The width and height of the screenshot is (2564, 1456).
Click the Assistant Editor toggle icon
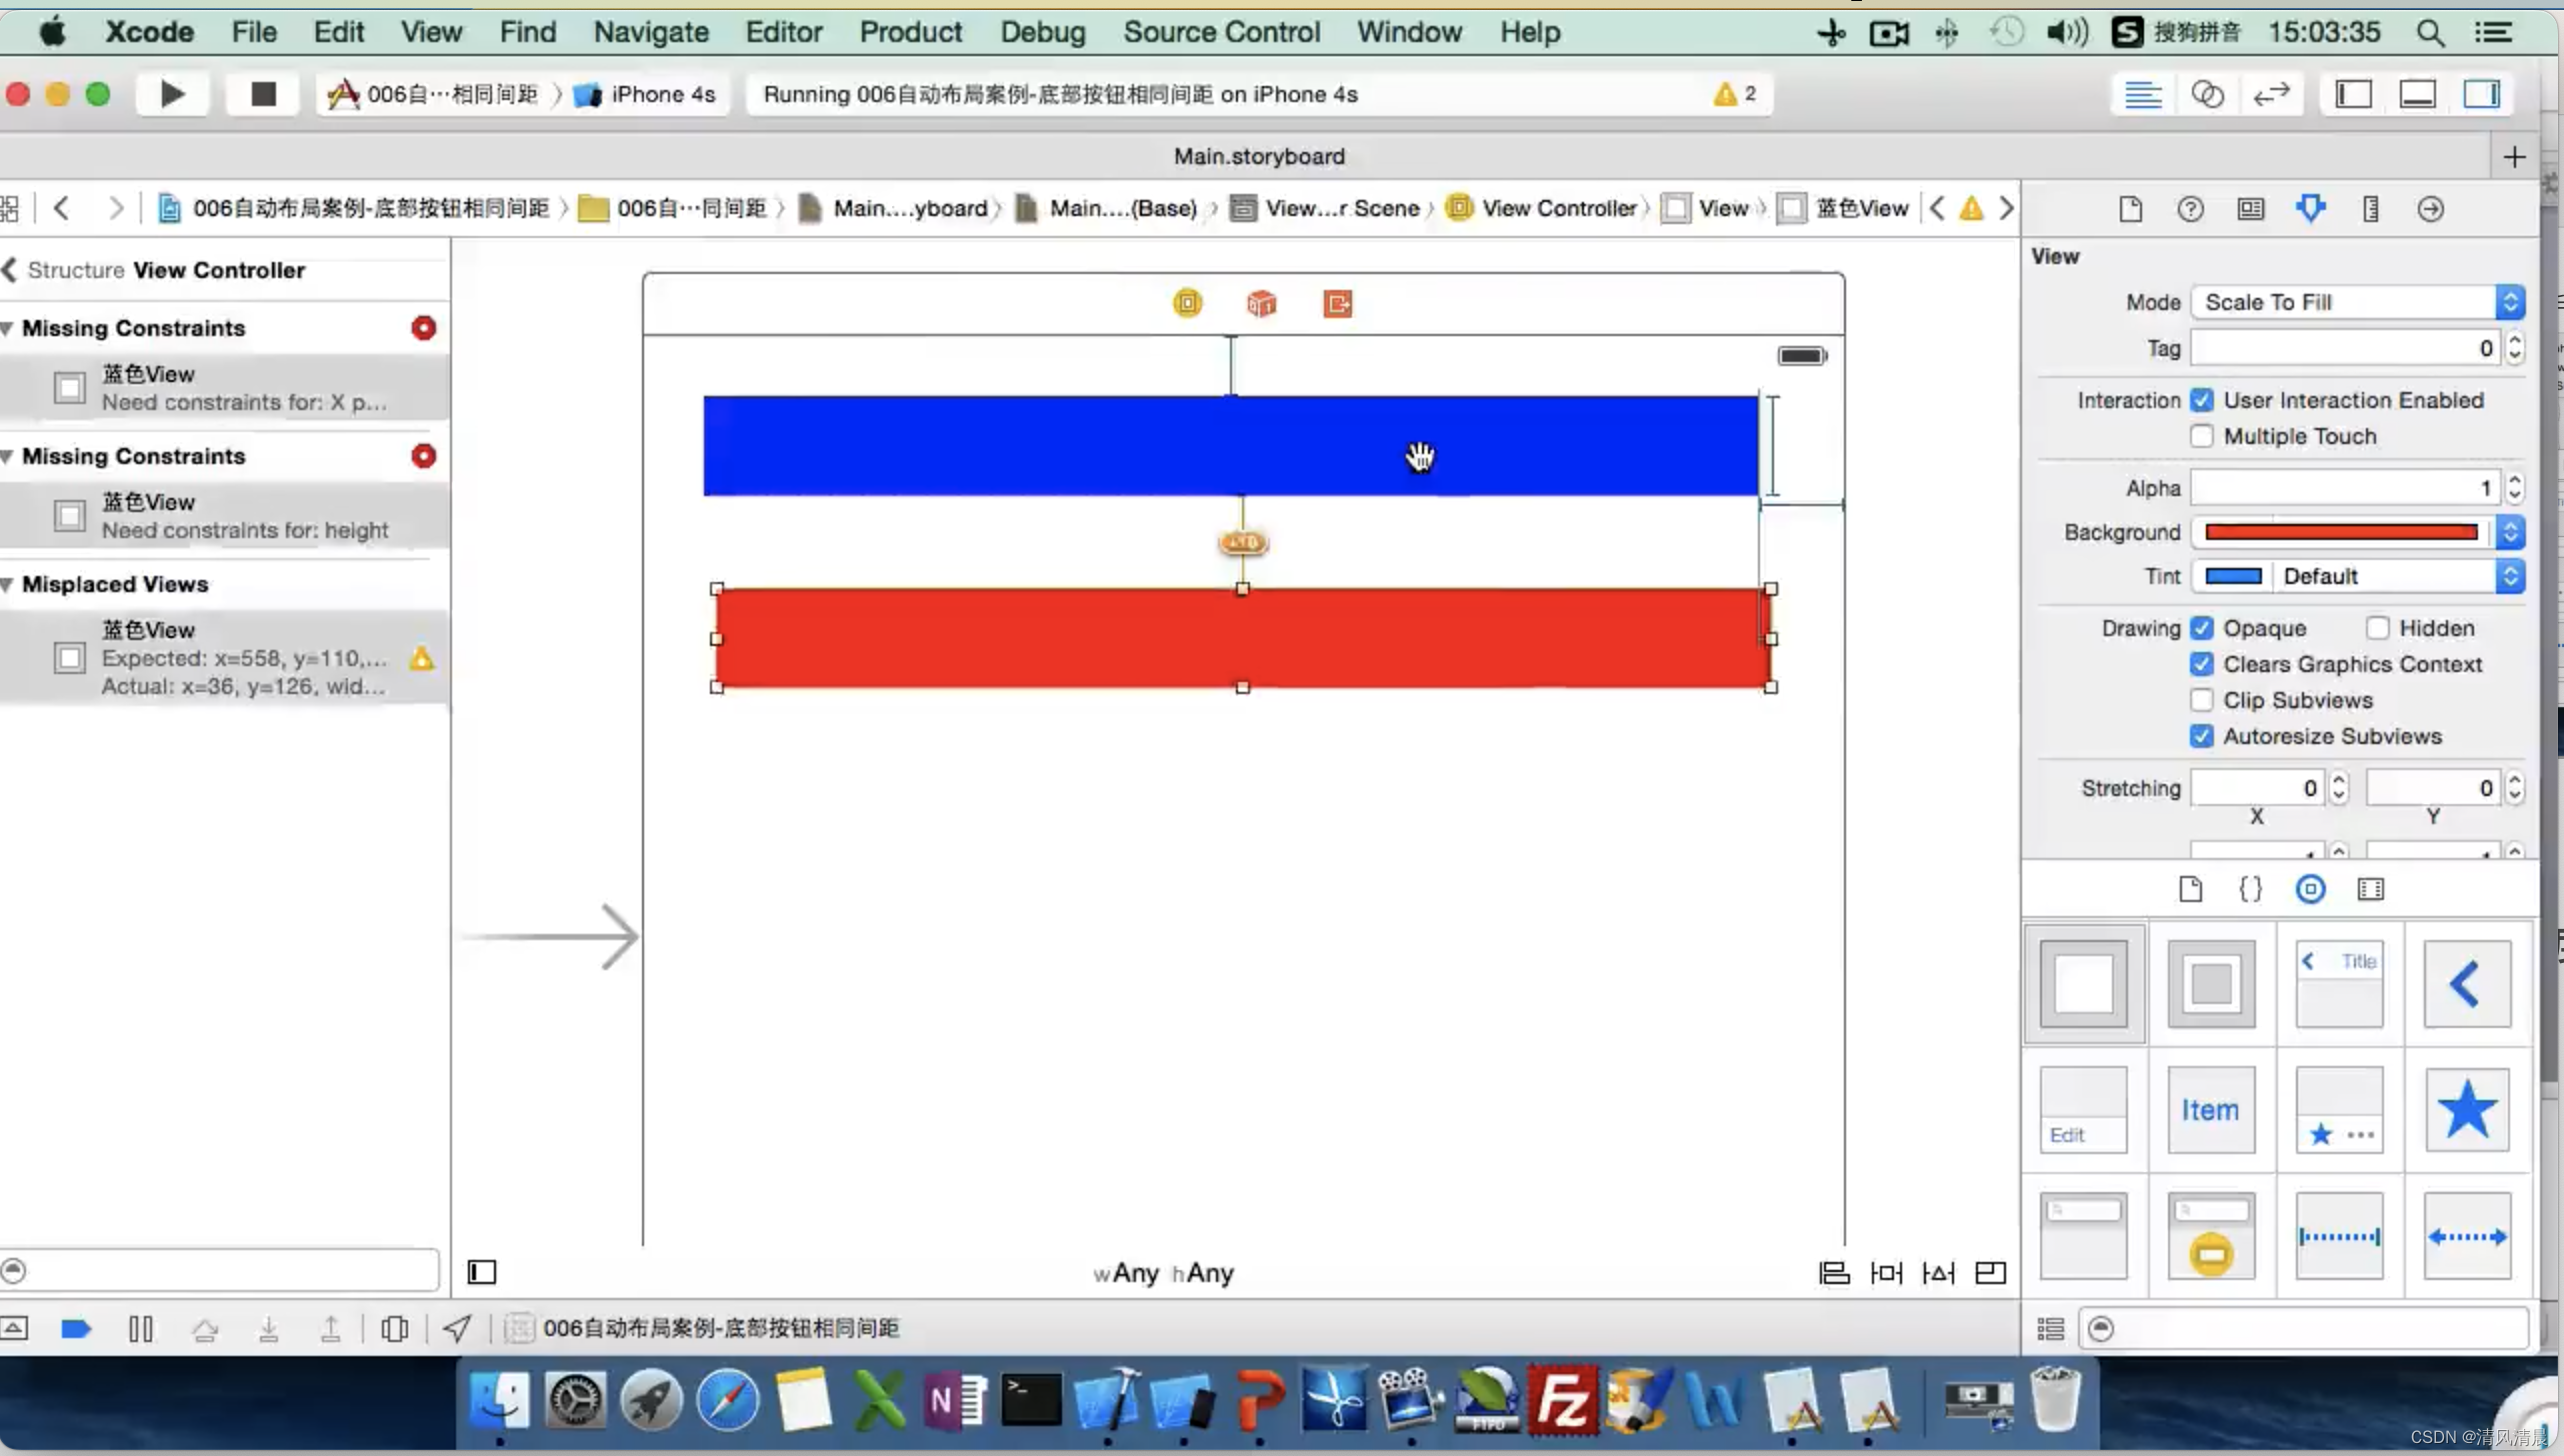2208,93
